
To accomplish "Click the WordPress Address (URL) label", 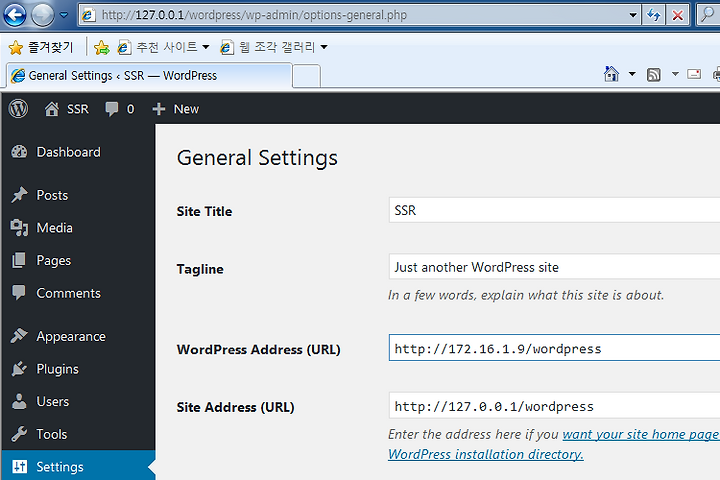I will click(x=259, y=350).
